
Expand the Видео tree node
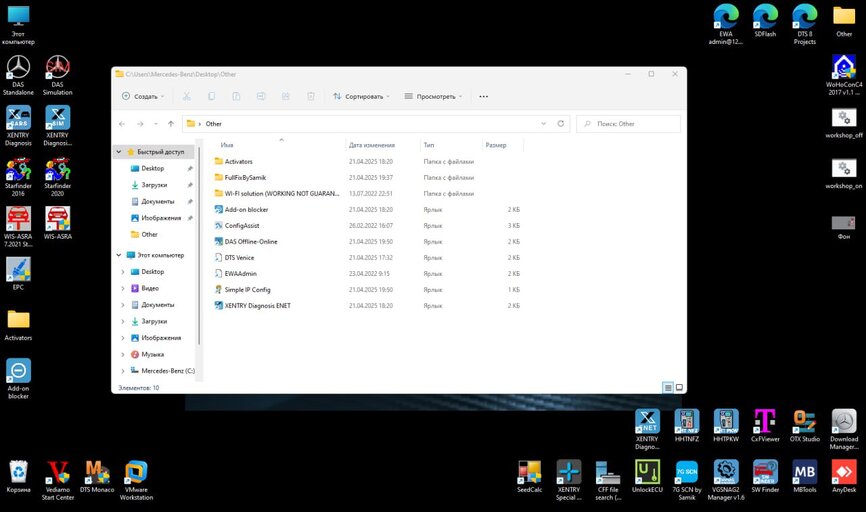point(123,288)
